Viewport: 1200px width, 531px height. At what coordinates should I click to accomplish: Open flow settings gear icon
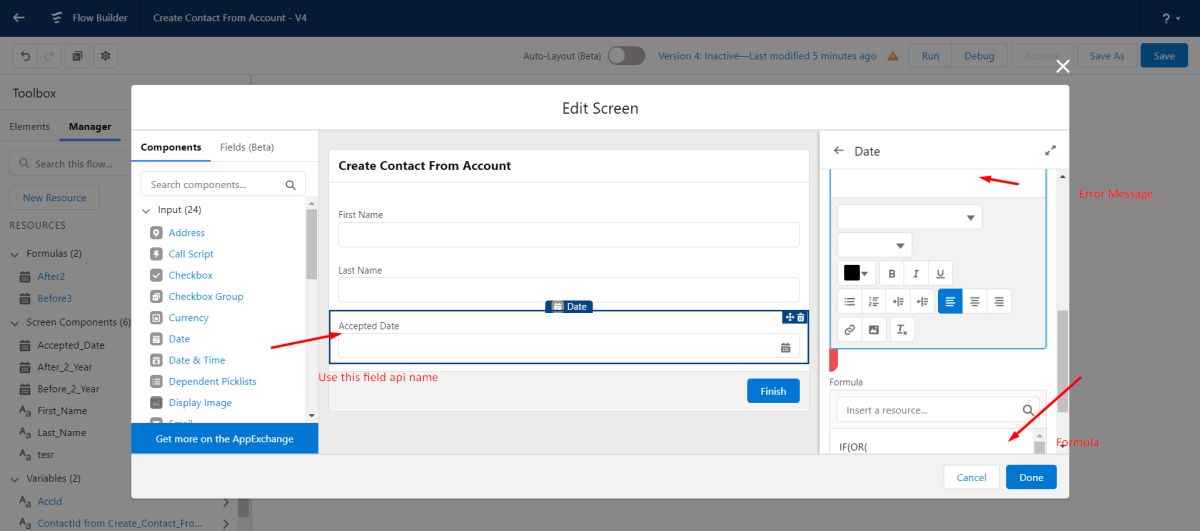(106, 56)
